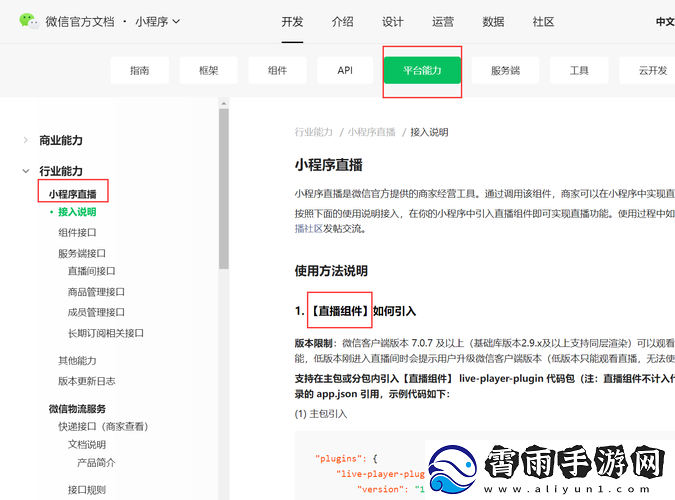Viewport: 675px width, 500px height.
Task: Select the 开发 top navigation tab
Action: point(292,22)
